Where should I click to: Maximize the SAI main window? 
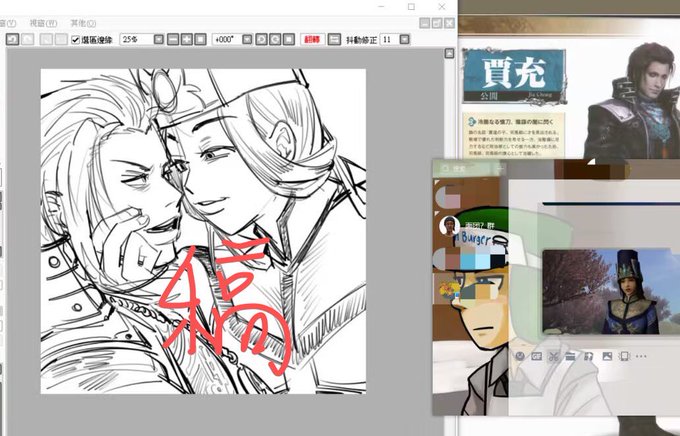pyautogui.click(x=411, y=7)
